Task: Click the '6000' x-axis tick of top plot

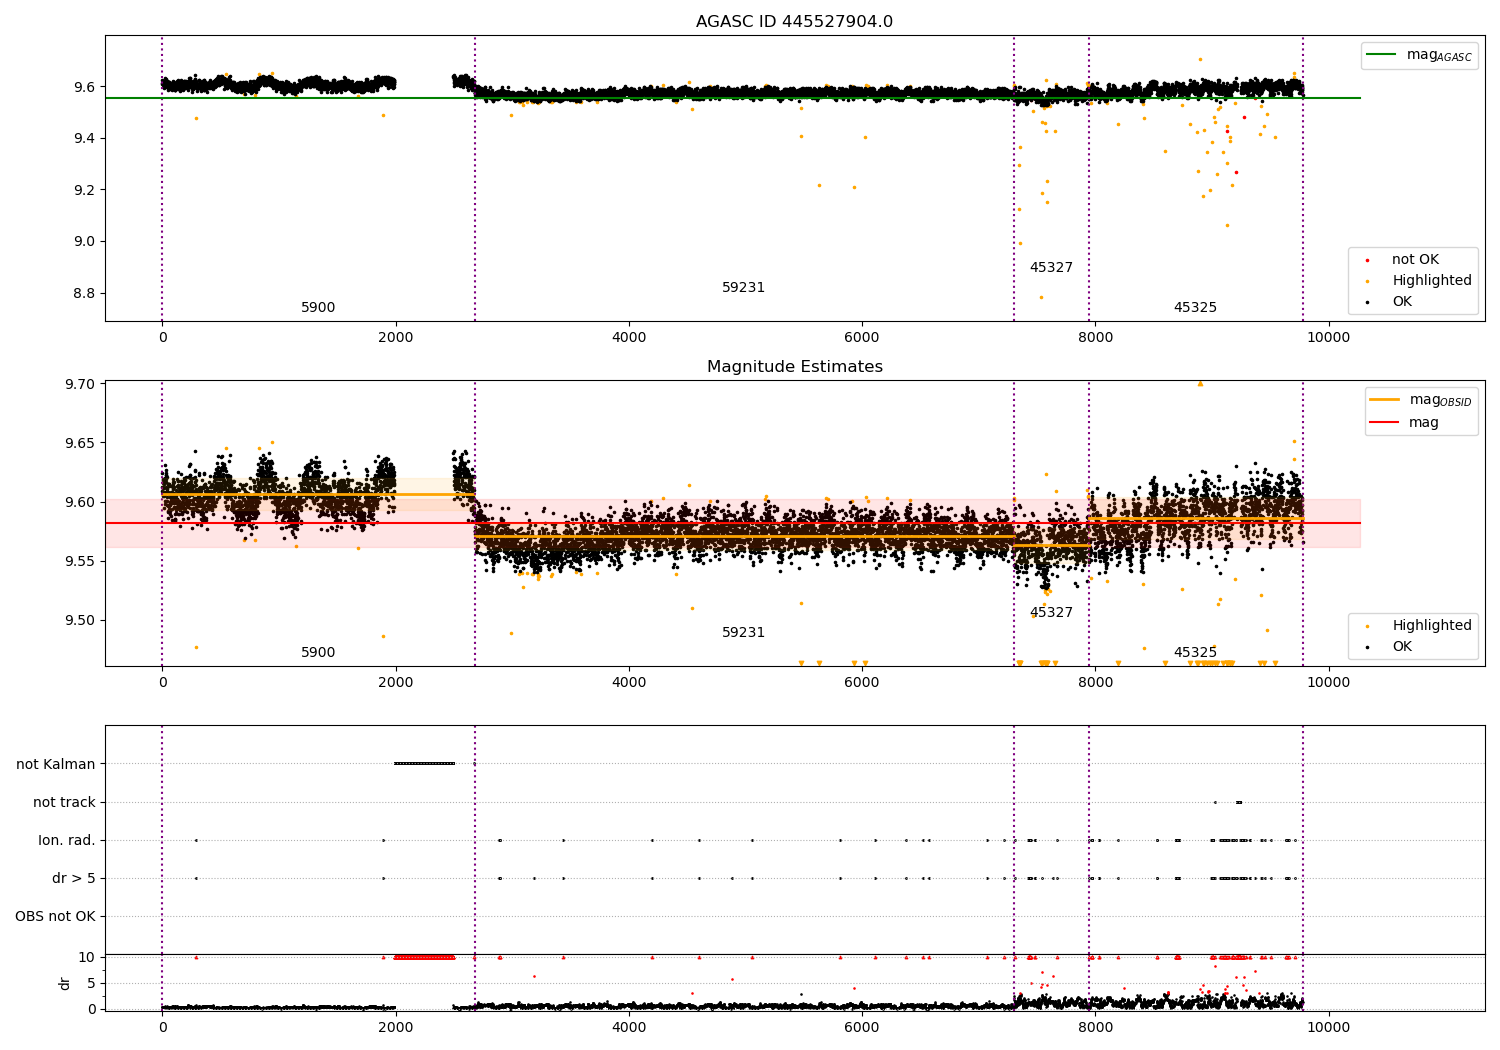Action: click(x=862, y=337)
